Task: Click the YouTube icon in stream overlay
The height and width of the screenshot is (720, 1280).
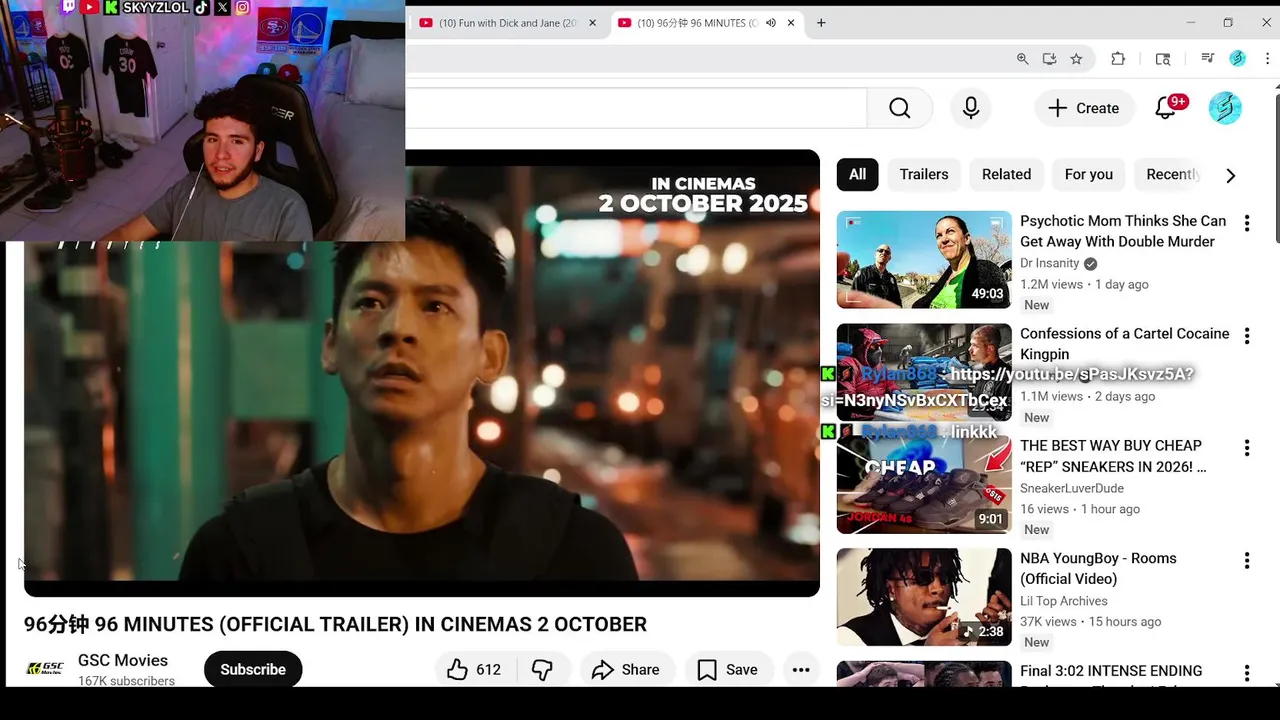Action: tap(90, 7)
